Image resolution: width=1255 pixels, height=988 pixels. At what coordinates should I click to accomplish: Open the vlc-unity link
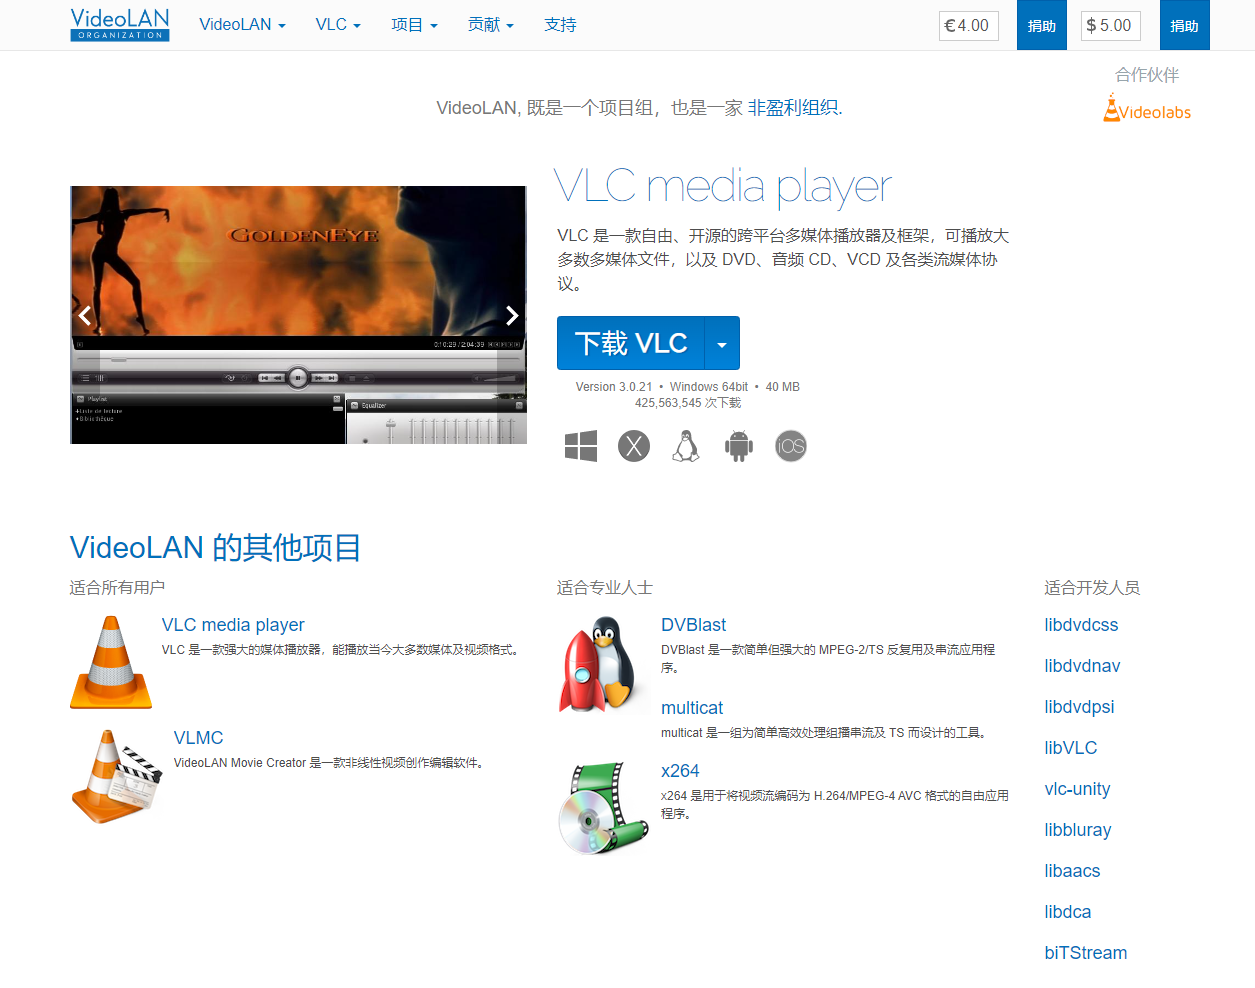point(1077,789)
